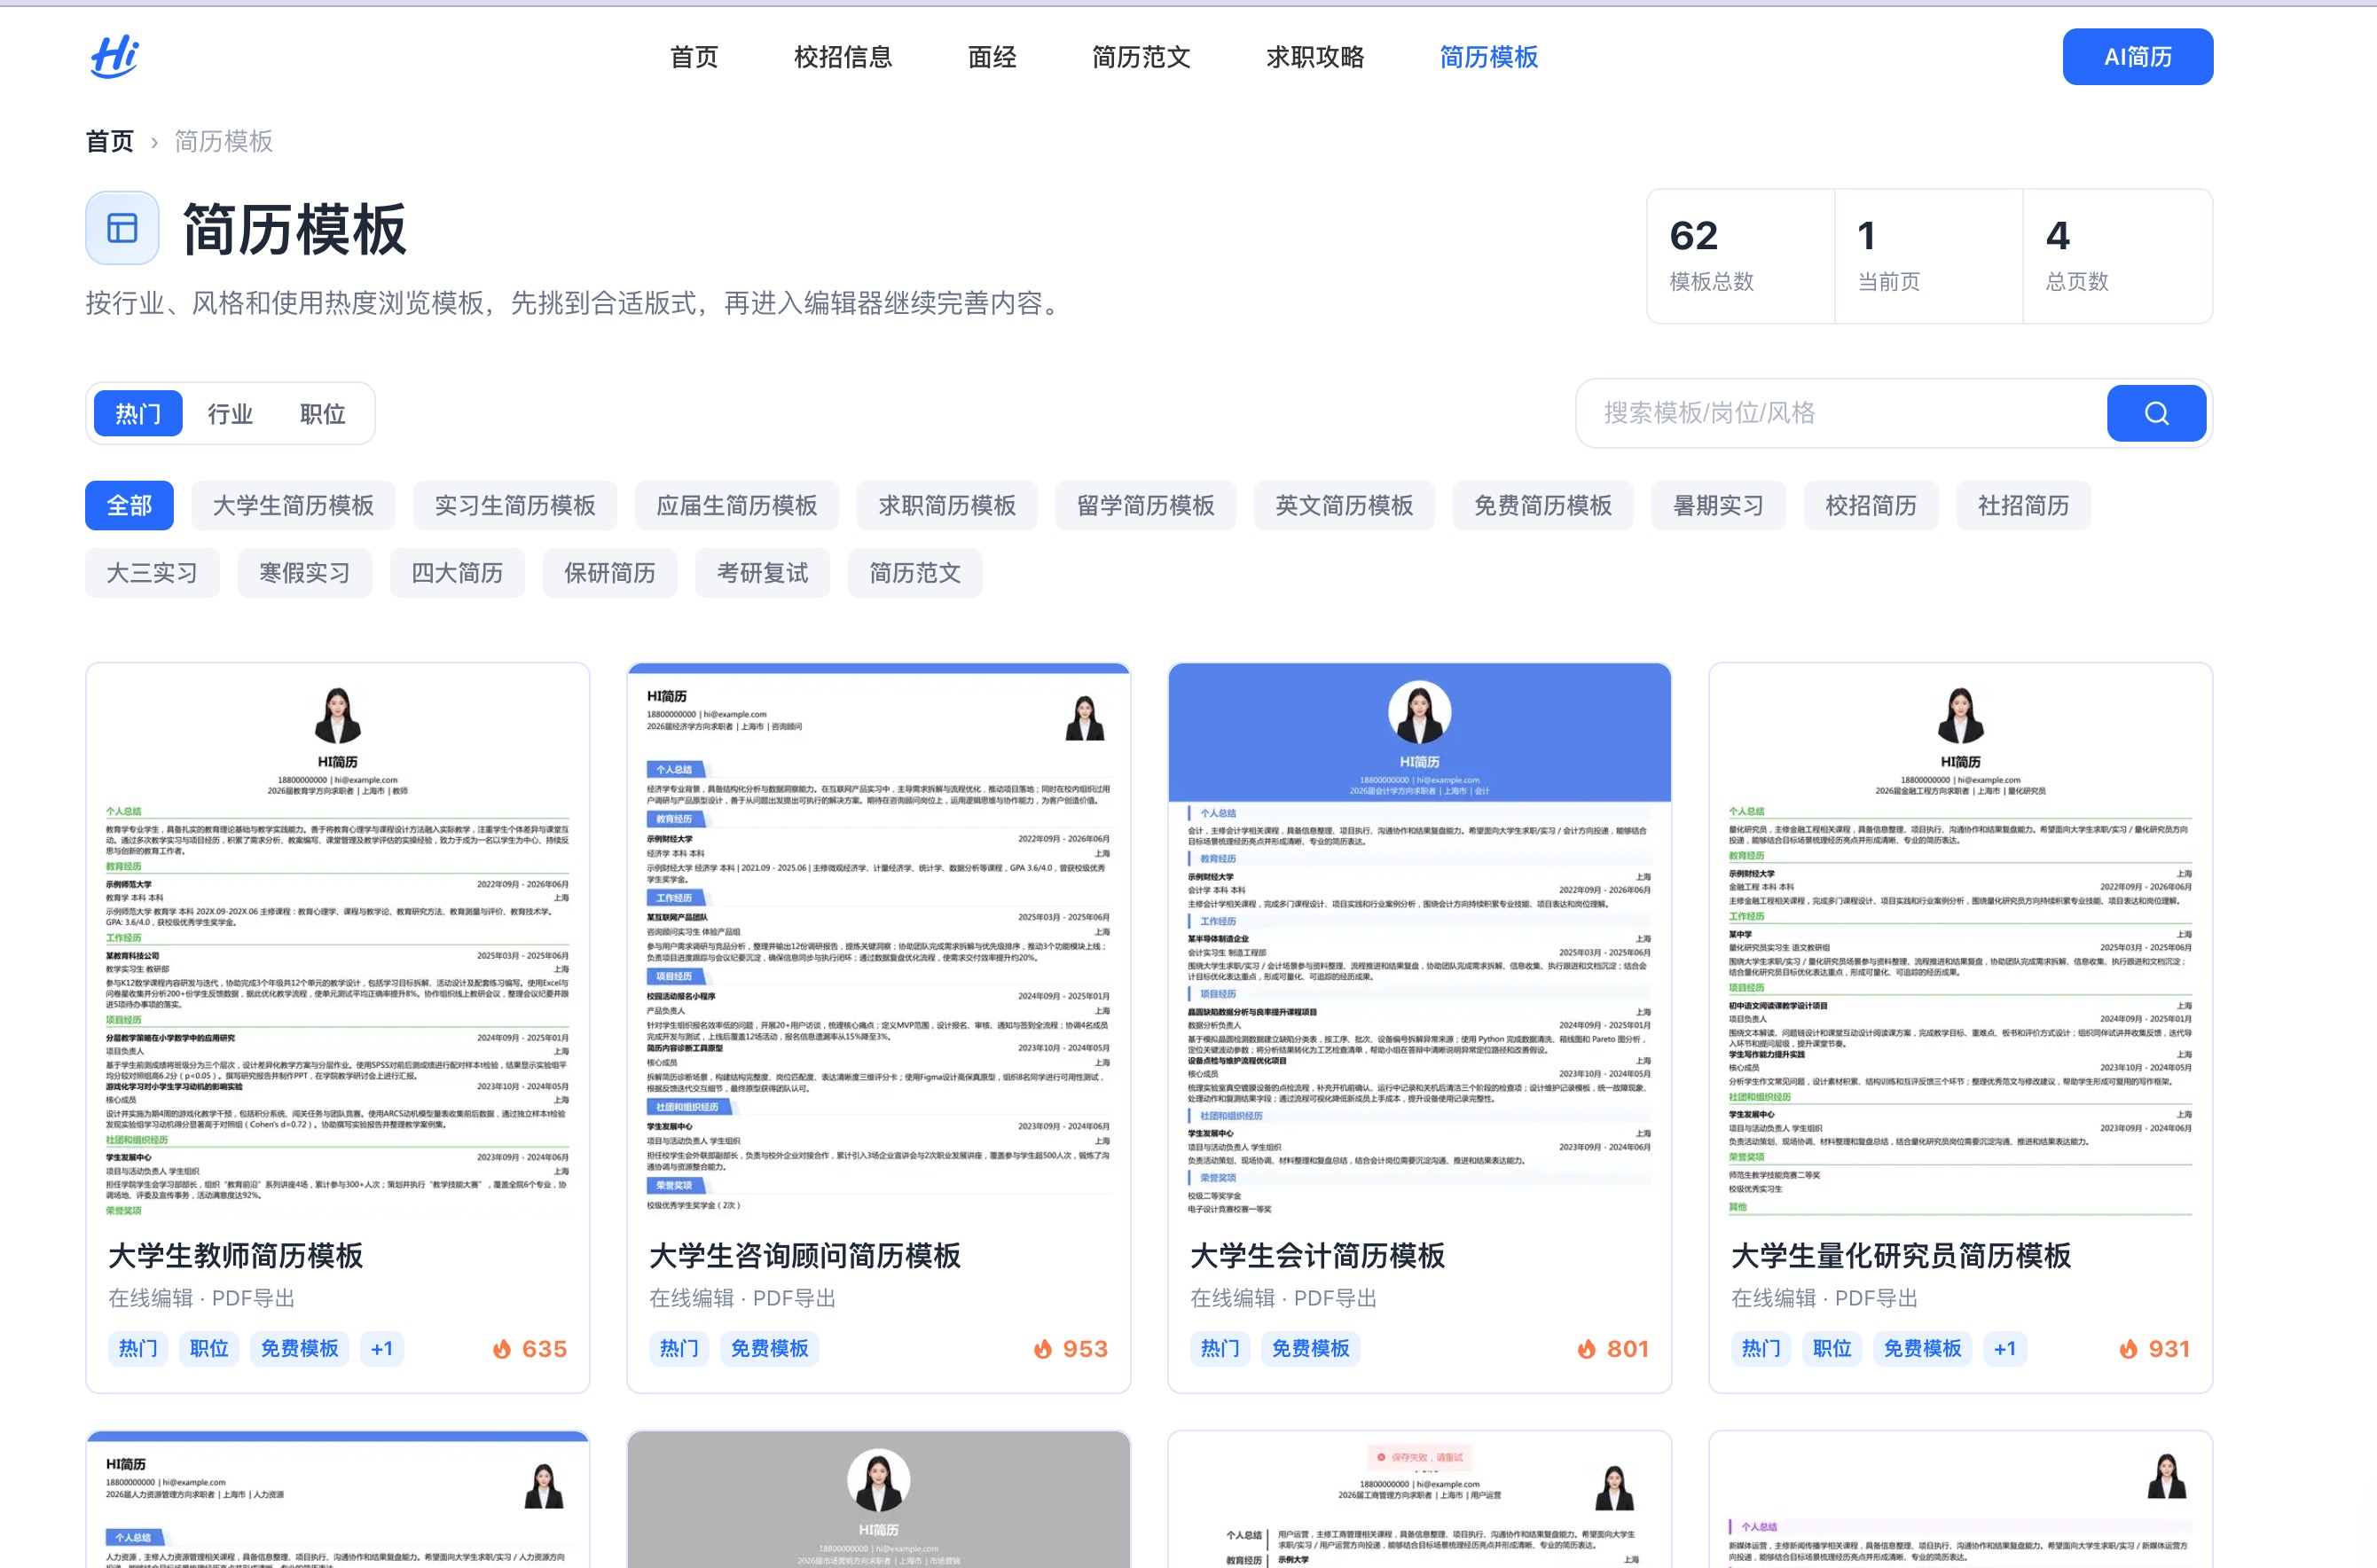Filter by 大三实习 chip
The width and height of the screenshot is (2377, 1568).
tap(152, 573)
